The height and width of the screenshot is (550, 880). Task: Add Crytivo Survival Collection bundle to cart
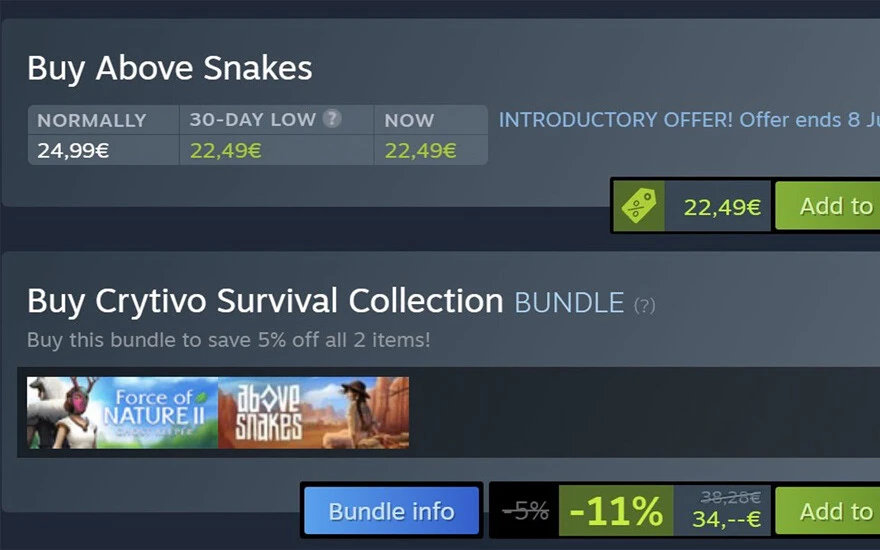(x=828, y=511)
